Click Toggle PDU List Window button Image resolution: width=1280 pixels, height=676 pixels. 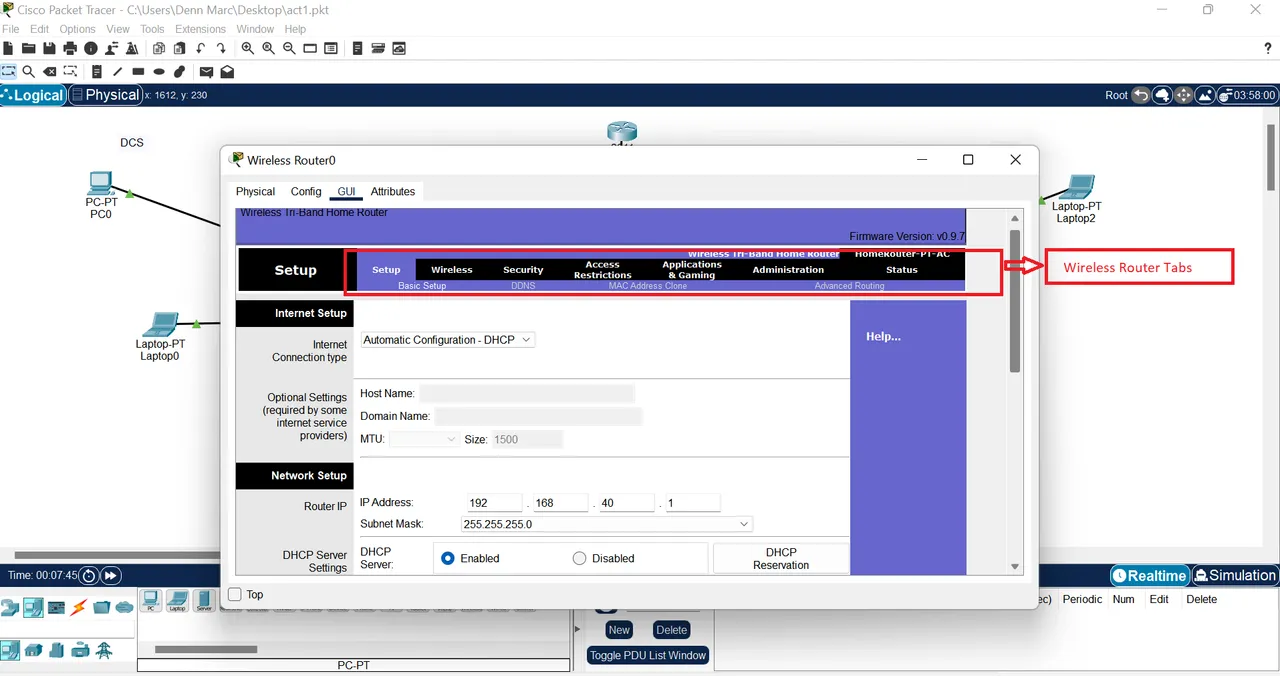click(648, 656)
